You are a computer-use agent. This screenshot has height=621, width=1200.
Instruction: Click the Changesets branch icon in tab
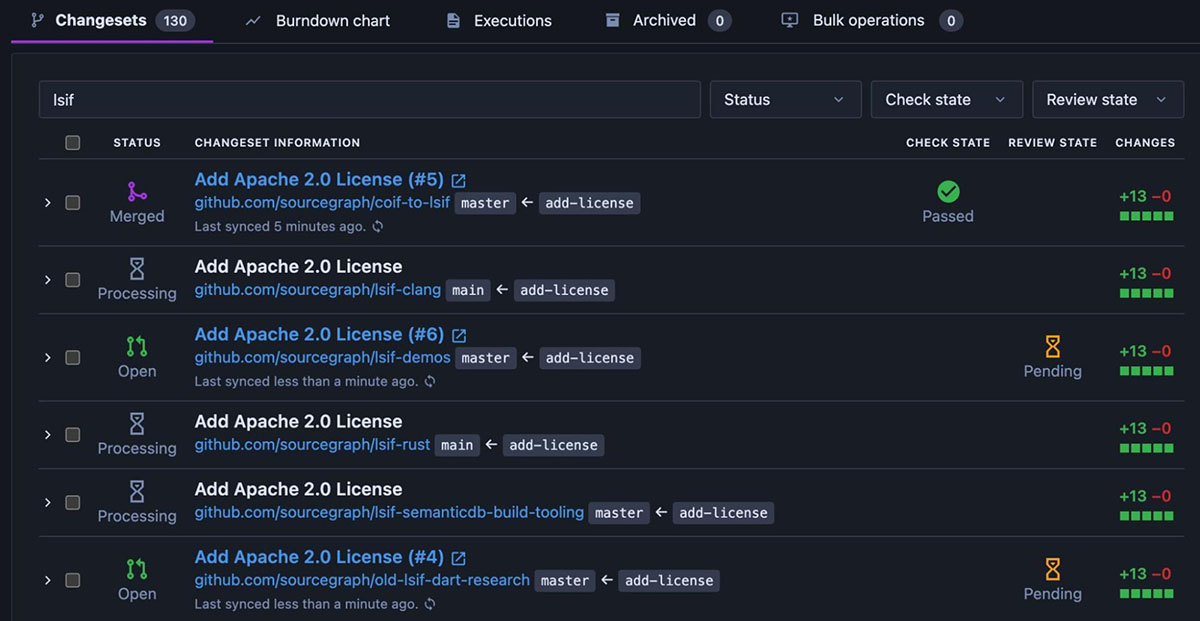pyautogui.click(x=37, y=20)
